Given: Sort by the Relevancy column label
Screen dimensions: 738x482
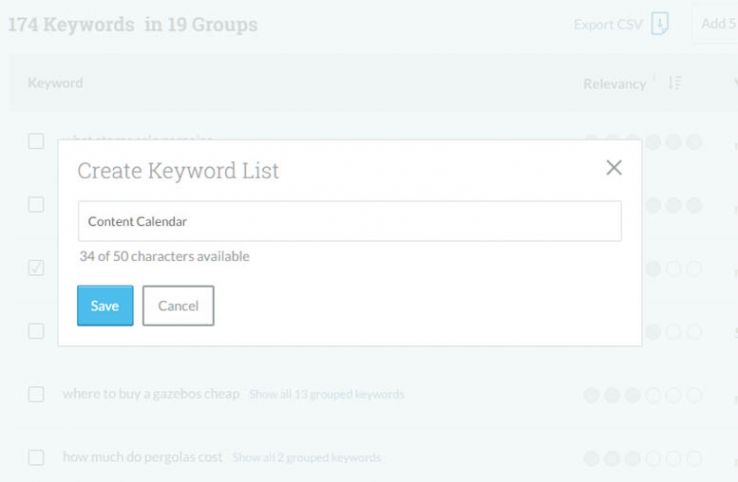Looking at the screenshot, I should tap(614, 84).
